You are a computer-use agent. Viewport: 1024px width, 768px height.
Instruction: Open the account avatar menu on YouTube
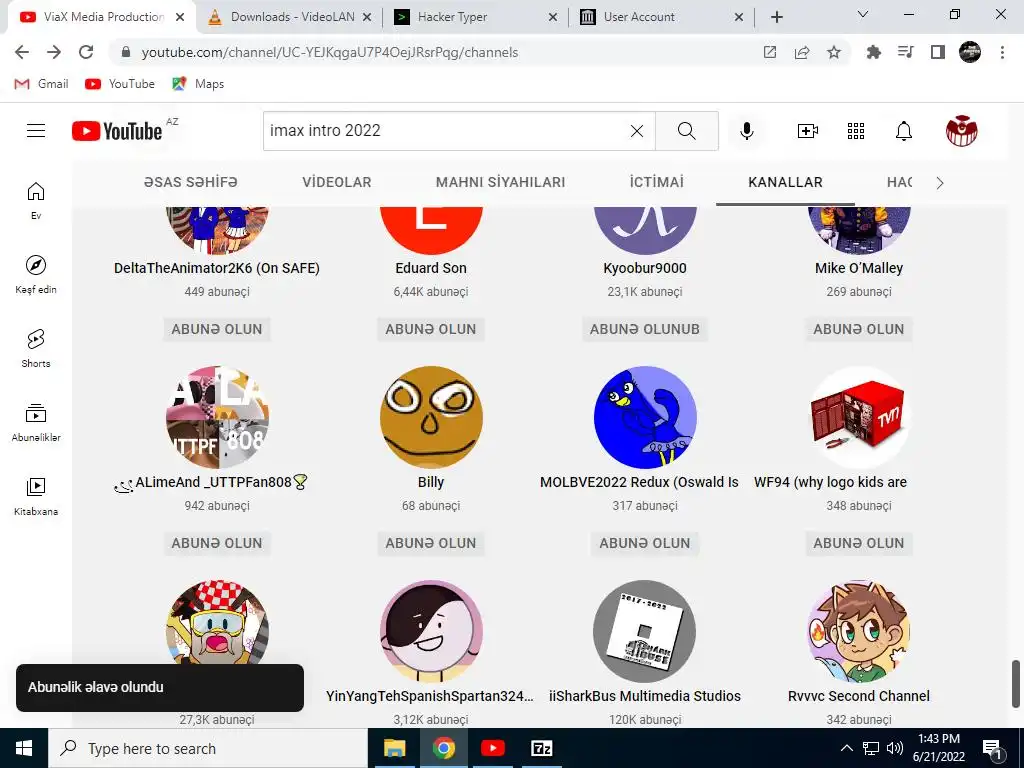[x=961, y=131]
